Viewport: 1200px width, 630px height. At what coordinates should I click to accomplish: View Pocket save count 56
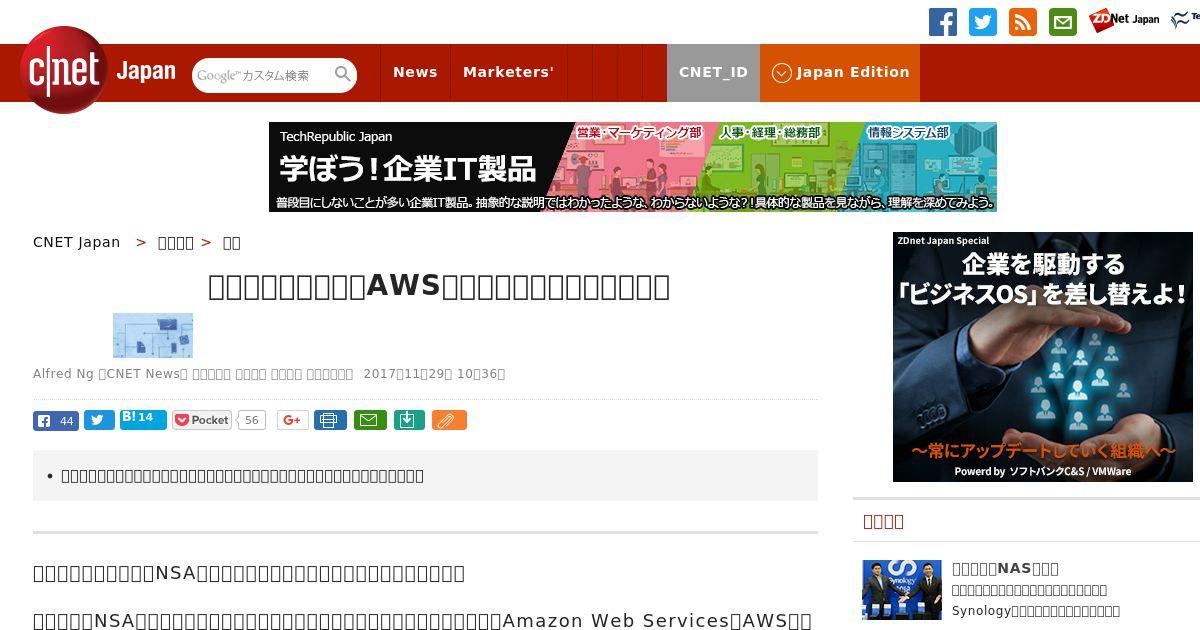252,420
